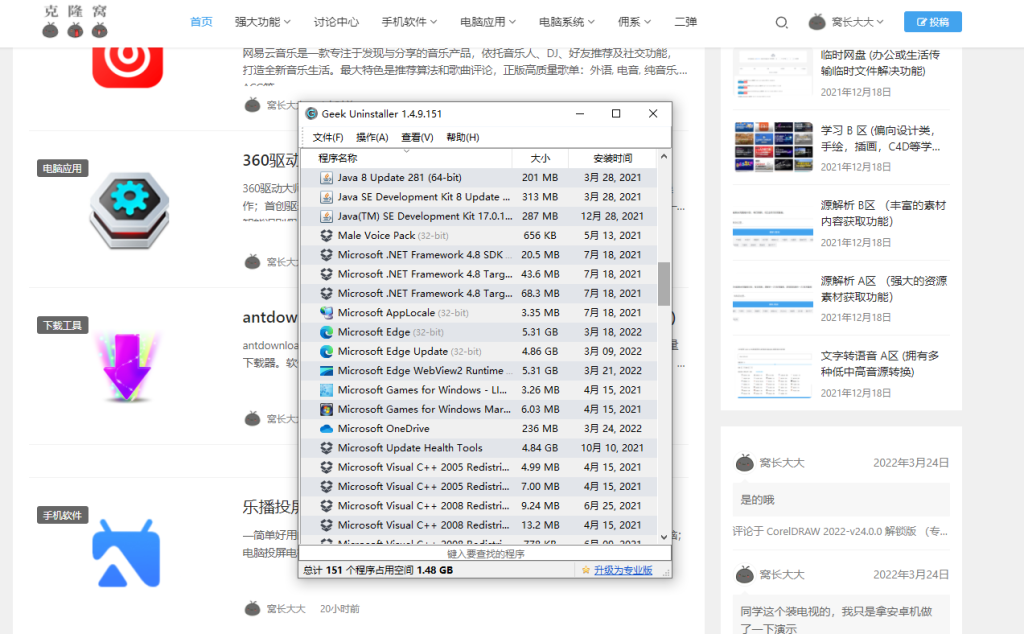Image resolution: width=1024 pixels, height=634 pixels.
Task: Expand the 强大功能 dropdown
Action: tap(263, 22)
